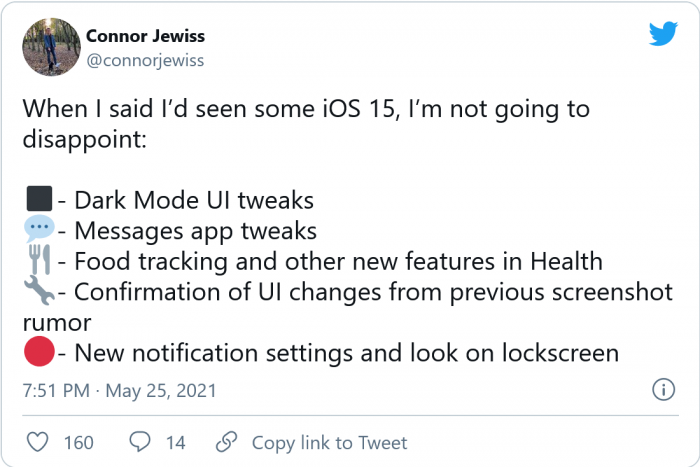The width and height of the screenshot is (700, 467).
Task: Click the 160 likes count
Action: click(x=78, y=442)
